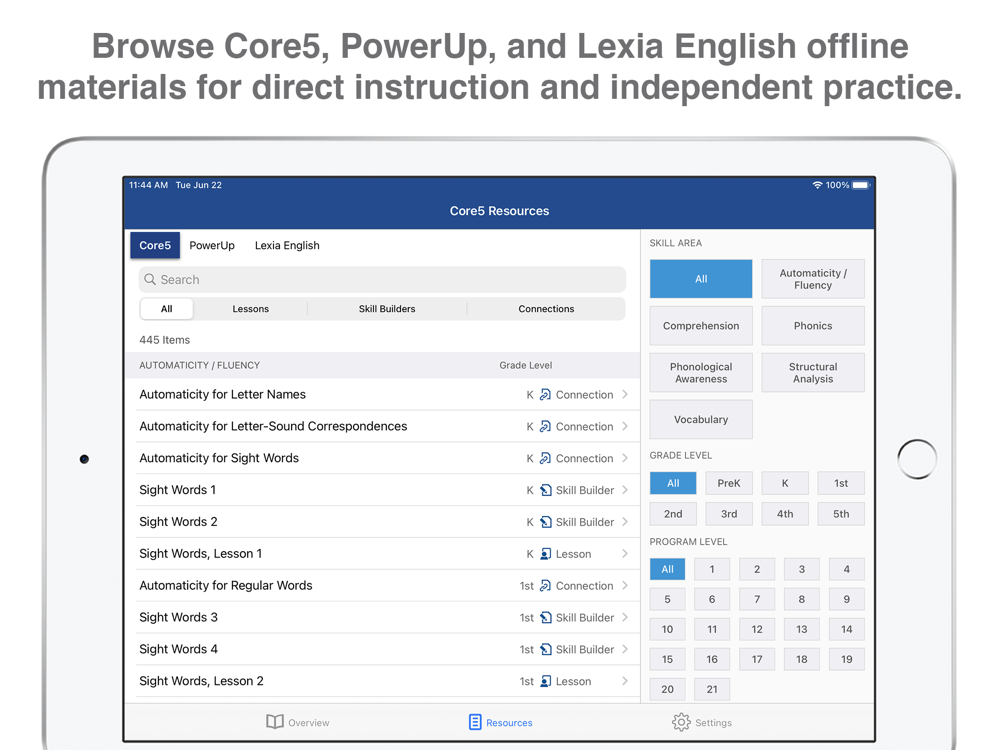Tap the search magnifier icon
The width and height of the screenshot is (1000, 750).
[150, 279]
